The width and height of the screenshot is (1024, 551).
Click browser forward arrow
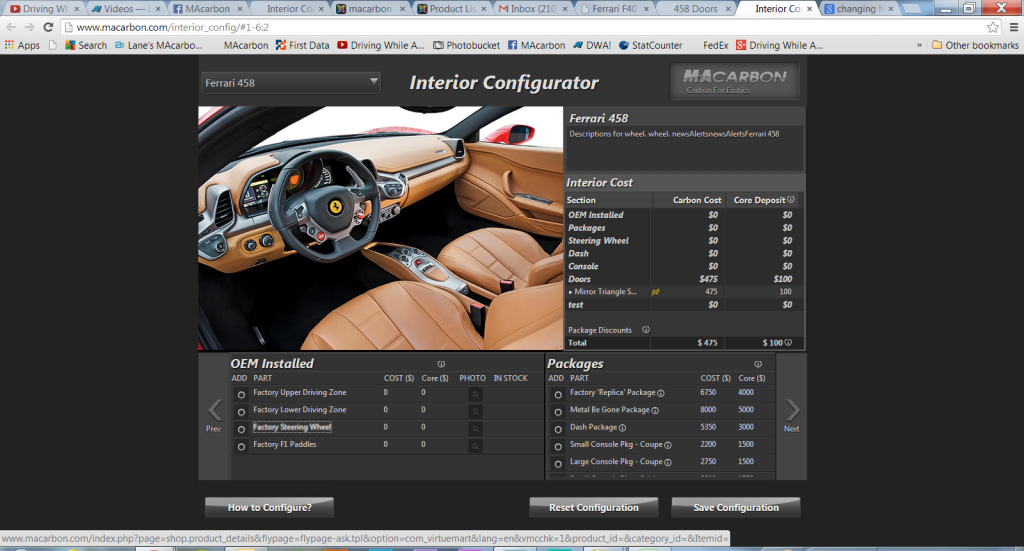pos(29,27)
